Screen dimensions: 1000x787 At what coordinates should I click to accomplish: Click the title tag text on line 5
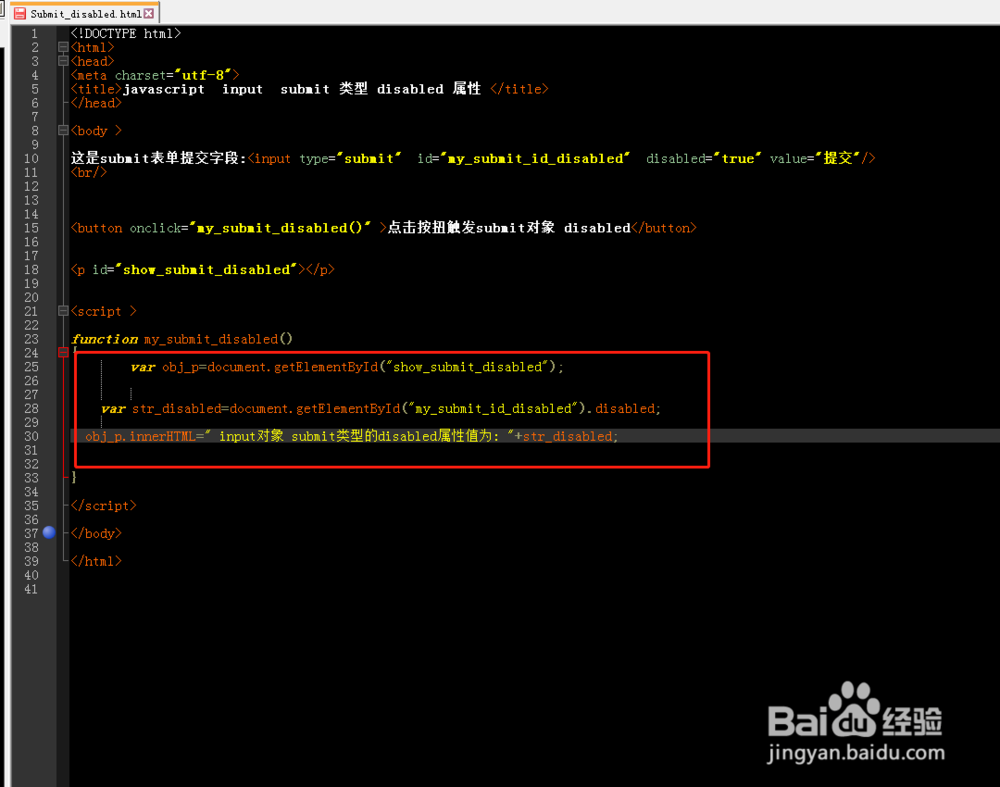[309, 89]
